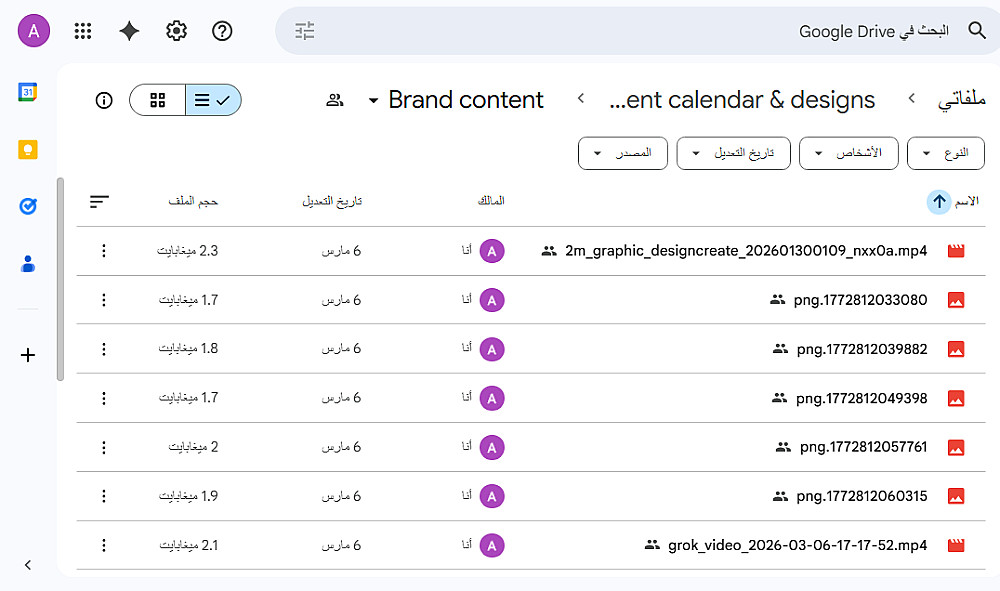Image resolution: width=1000 pixels, height=591 pixels.
Task: Switch to list layout view
Action: pyautogui.click(x=212, y=100)
